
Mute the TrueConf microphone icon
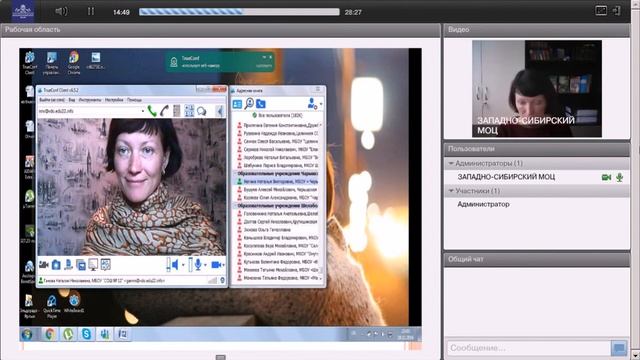(x=198, y=264)
